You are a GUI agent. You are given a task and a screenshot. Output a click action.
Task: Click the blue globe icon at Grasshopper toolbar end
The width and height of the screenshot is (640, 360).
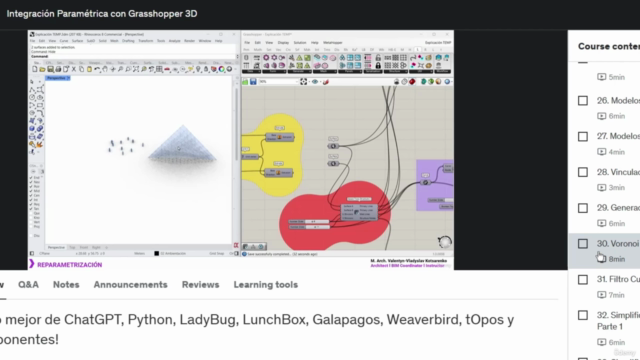coord(447,82)
